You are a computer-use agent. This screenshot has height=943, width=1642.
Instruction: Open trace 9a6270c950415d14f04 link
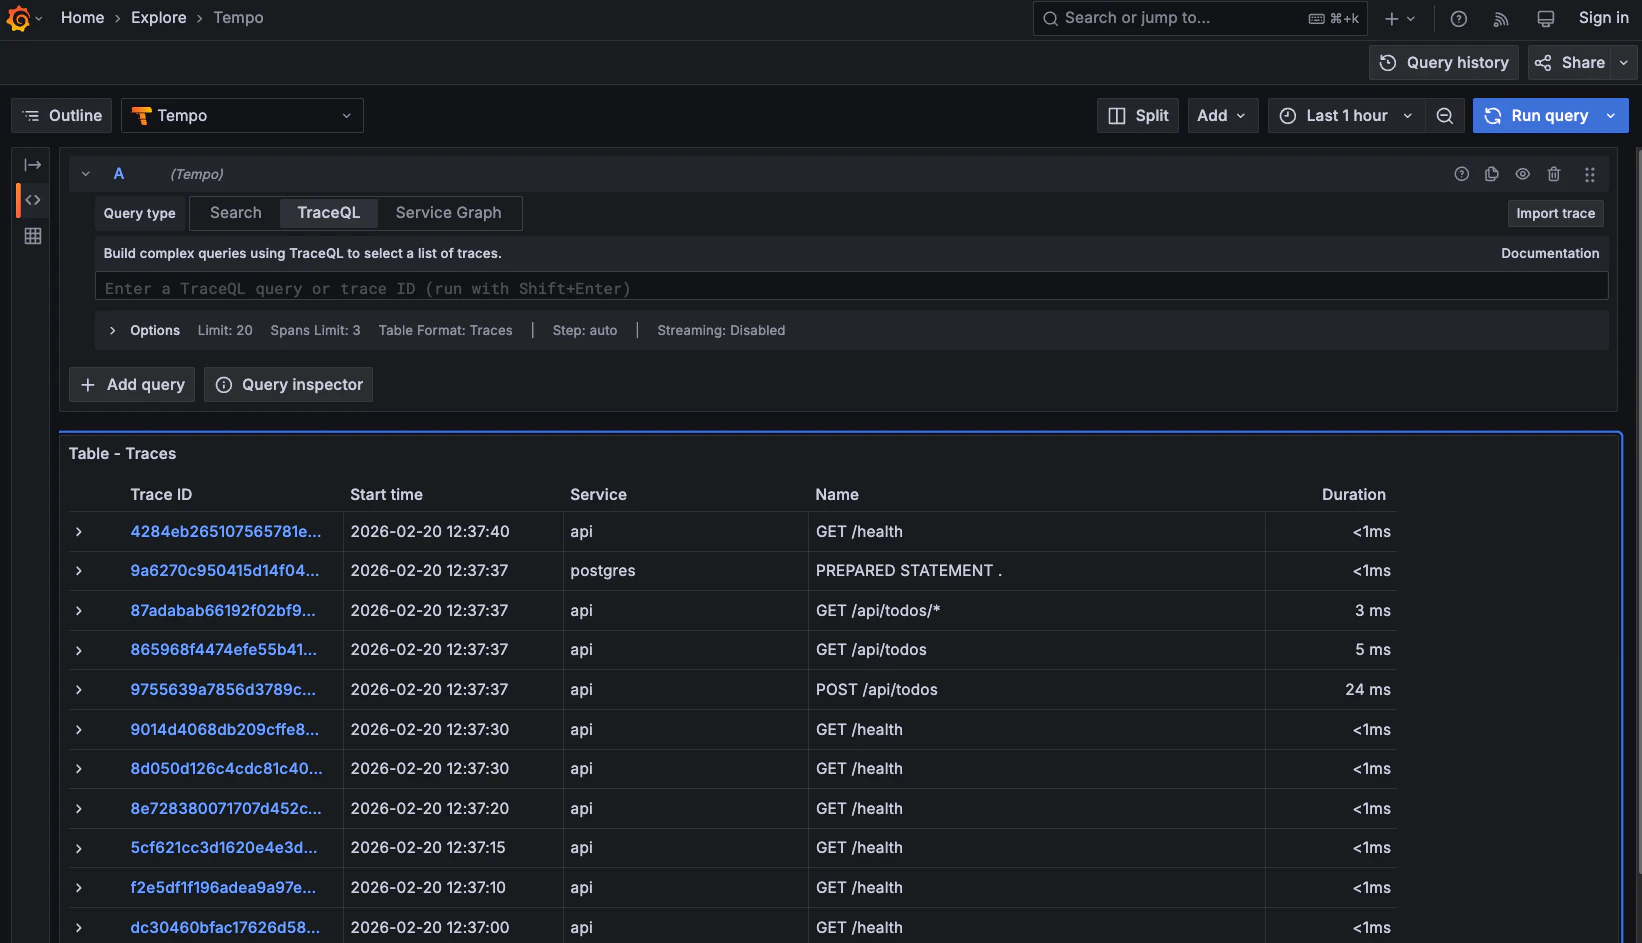225,571
